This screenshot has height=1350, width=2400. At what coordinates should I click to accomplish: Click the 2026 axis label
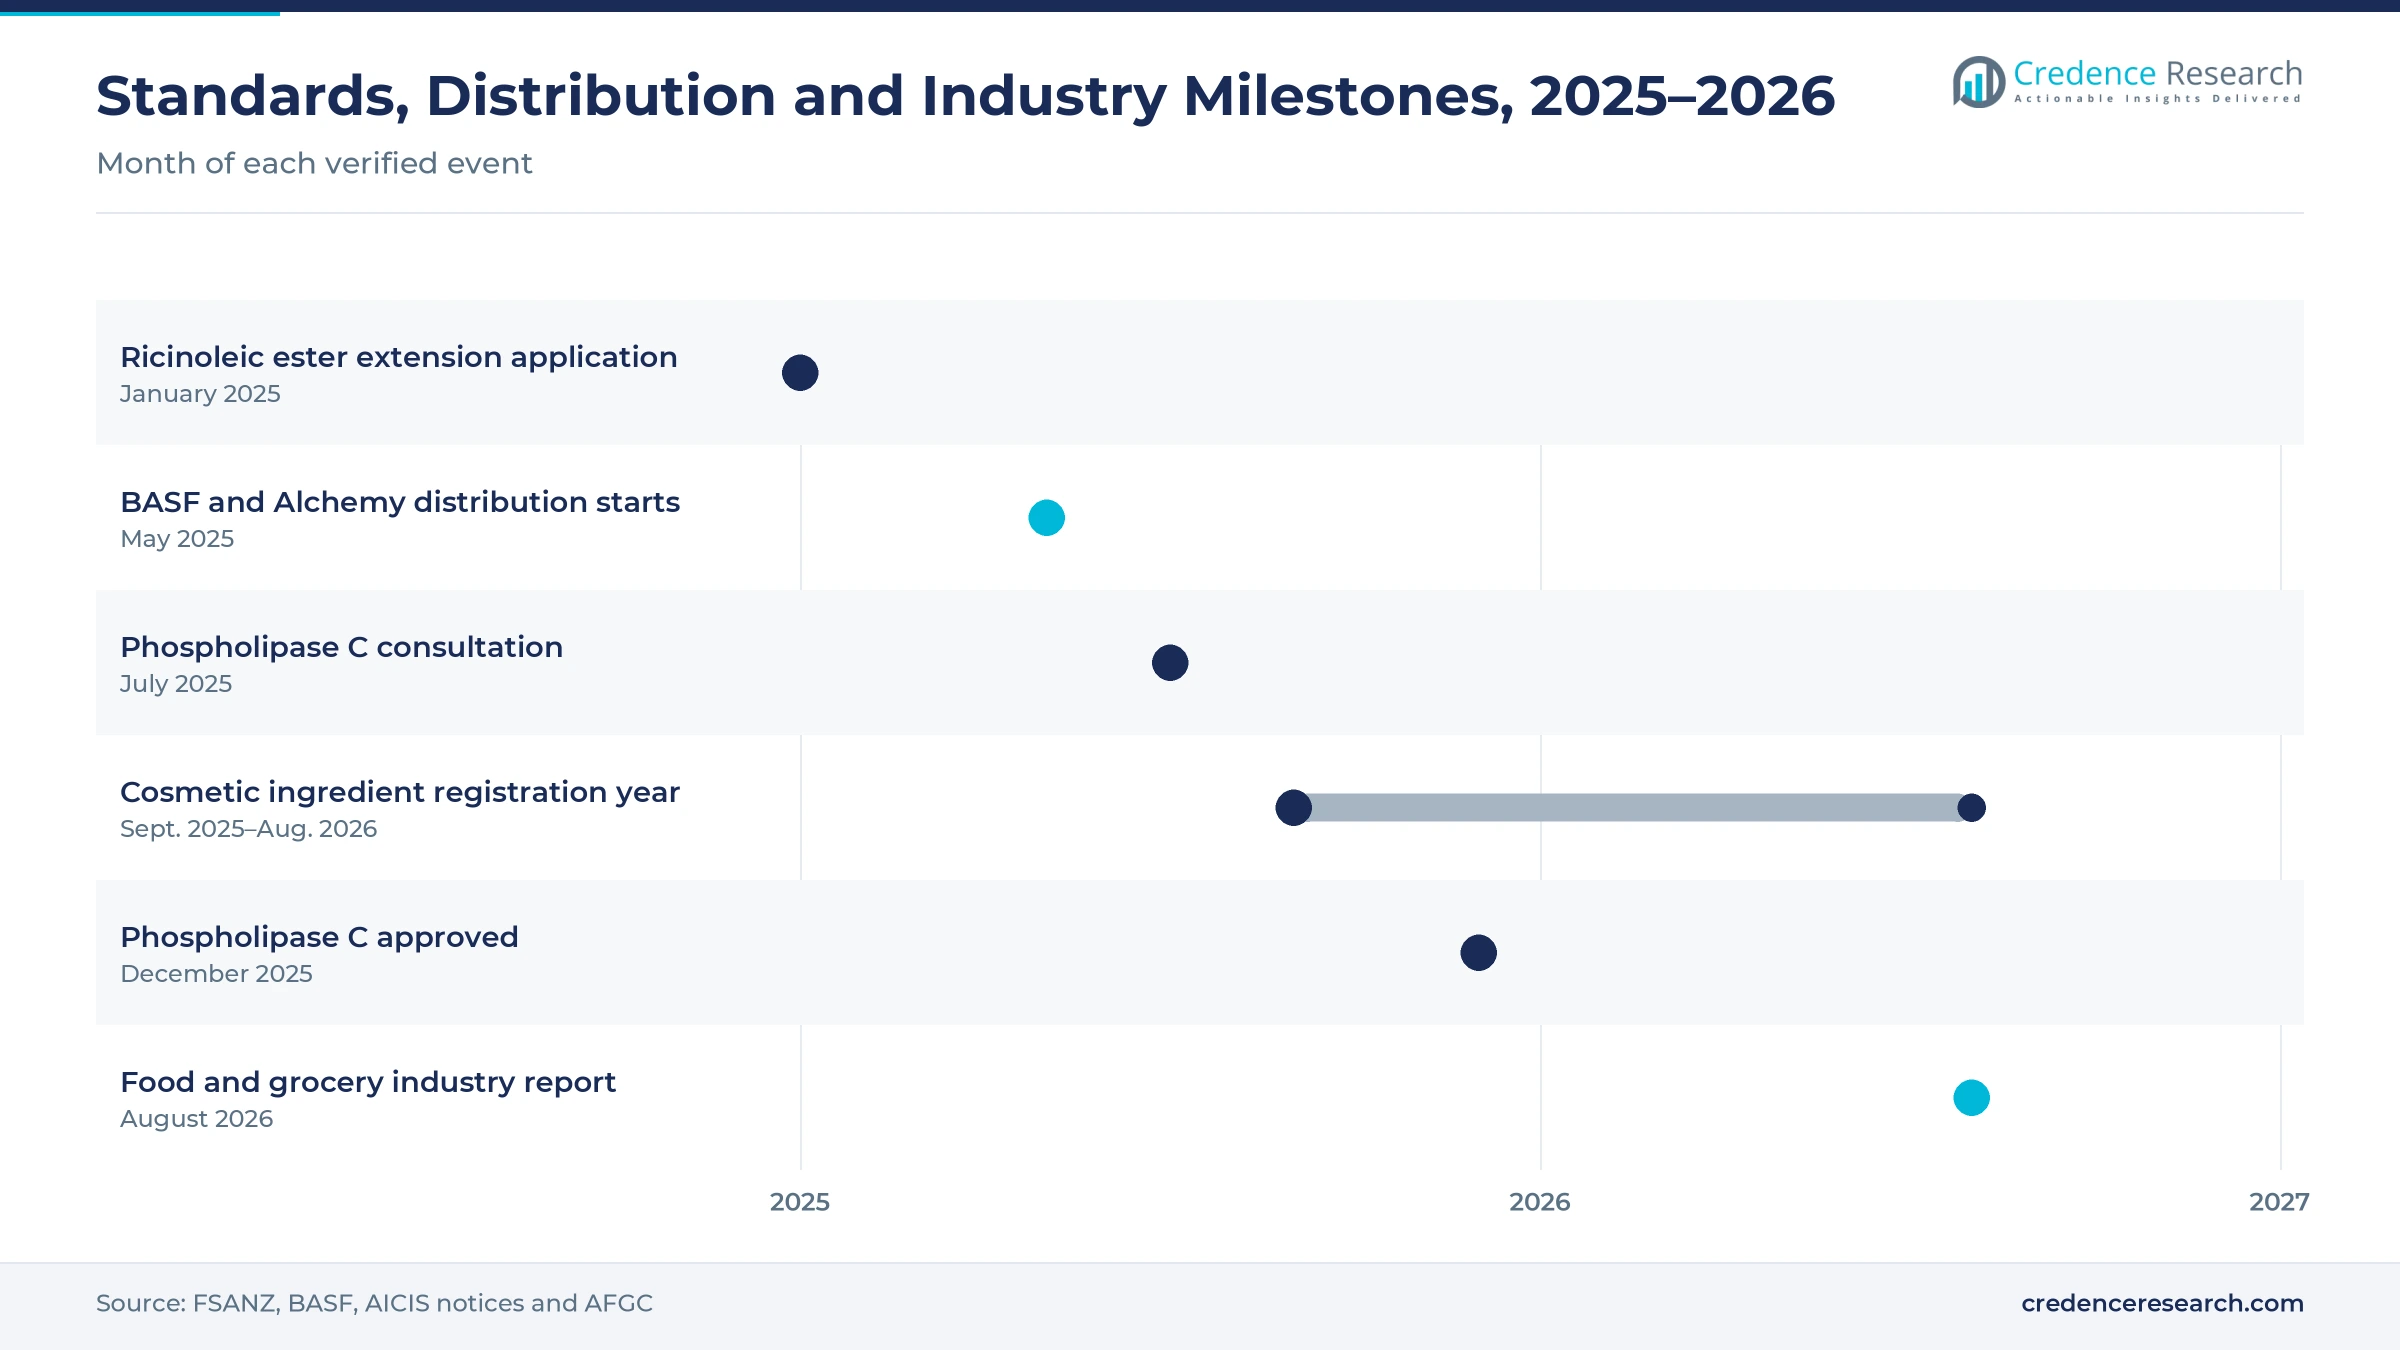coord(1540,1202)
